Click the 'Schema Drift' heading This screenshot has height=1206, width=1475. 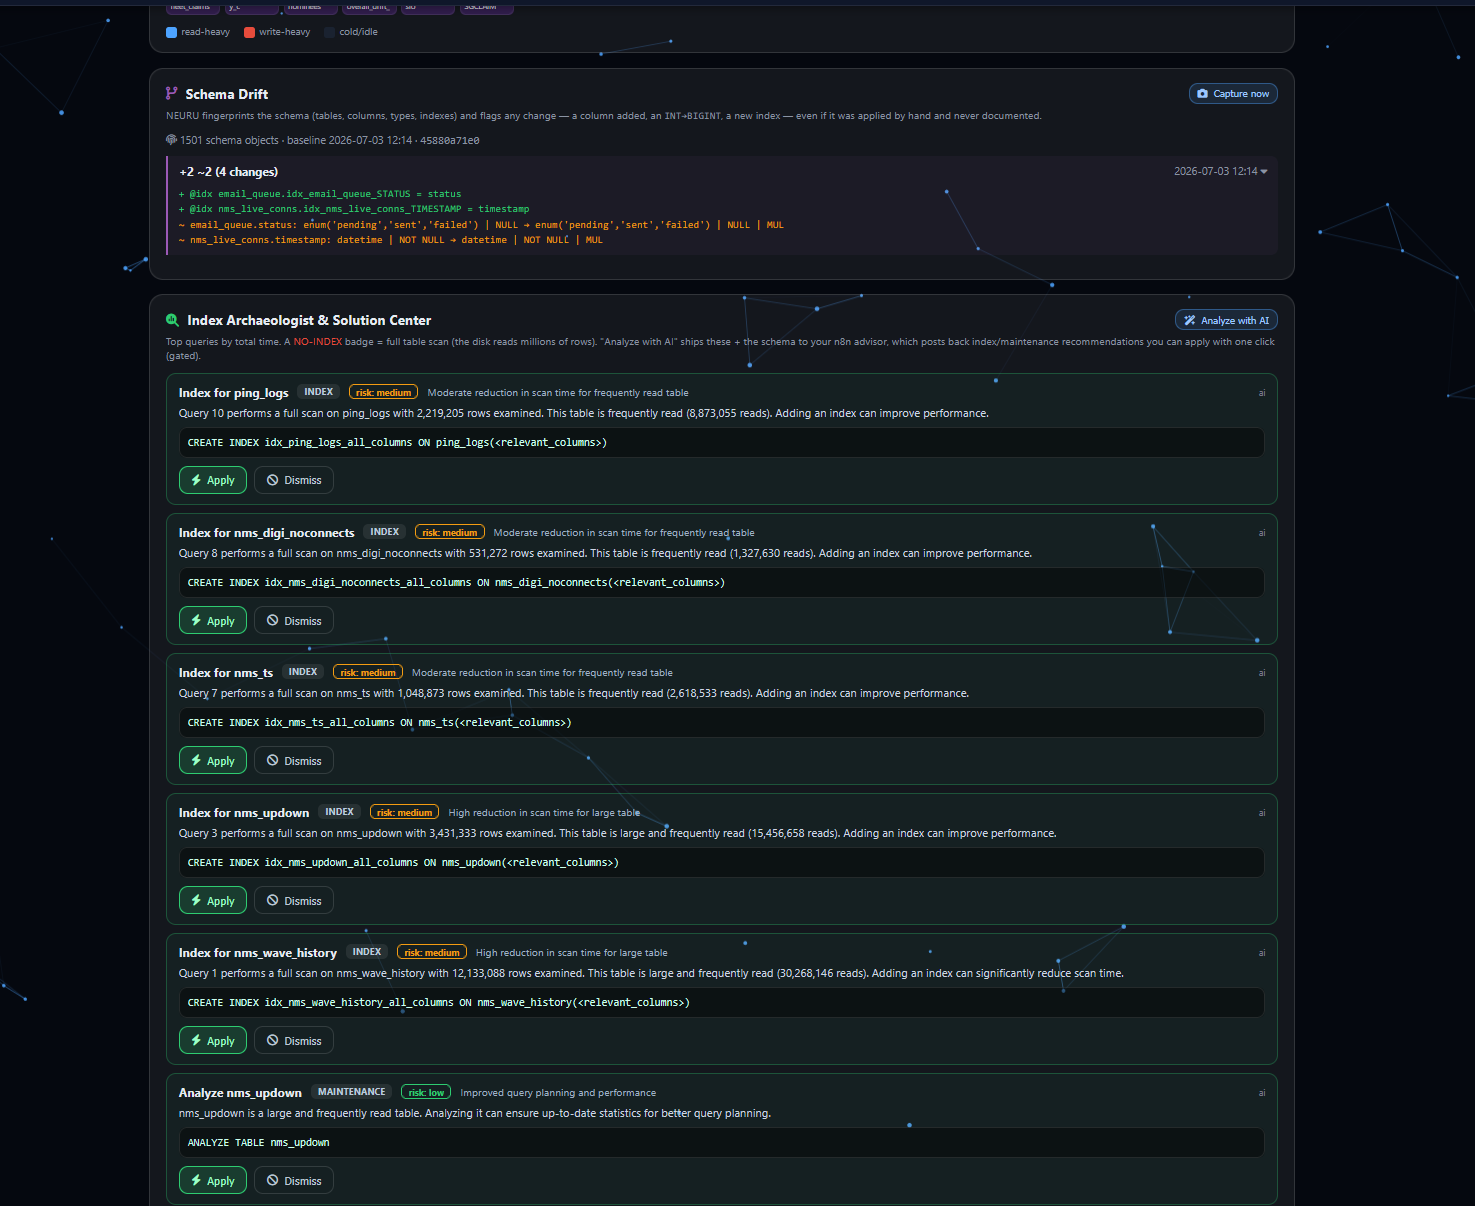click(x=227, y=94)
